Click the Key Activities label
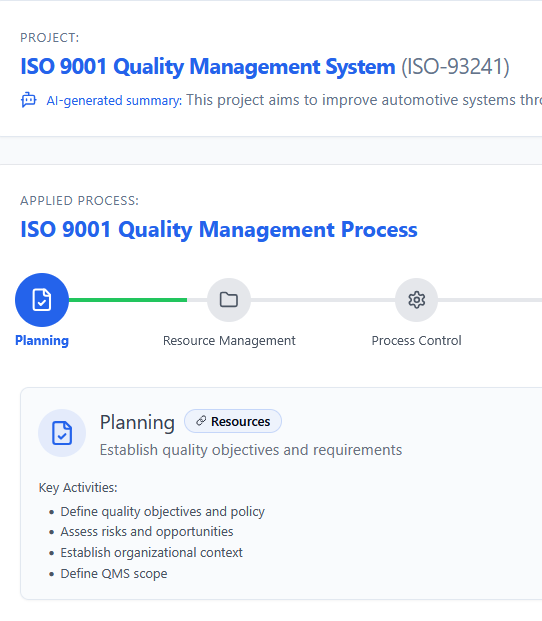542x621 pixels. pyautogui.click(x=78, y=488)
